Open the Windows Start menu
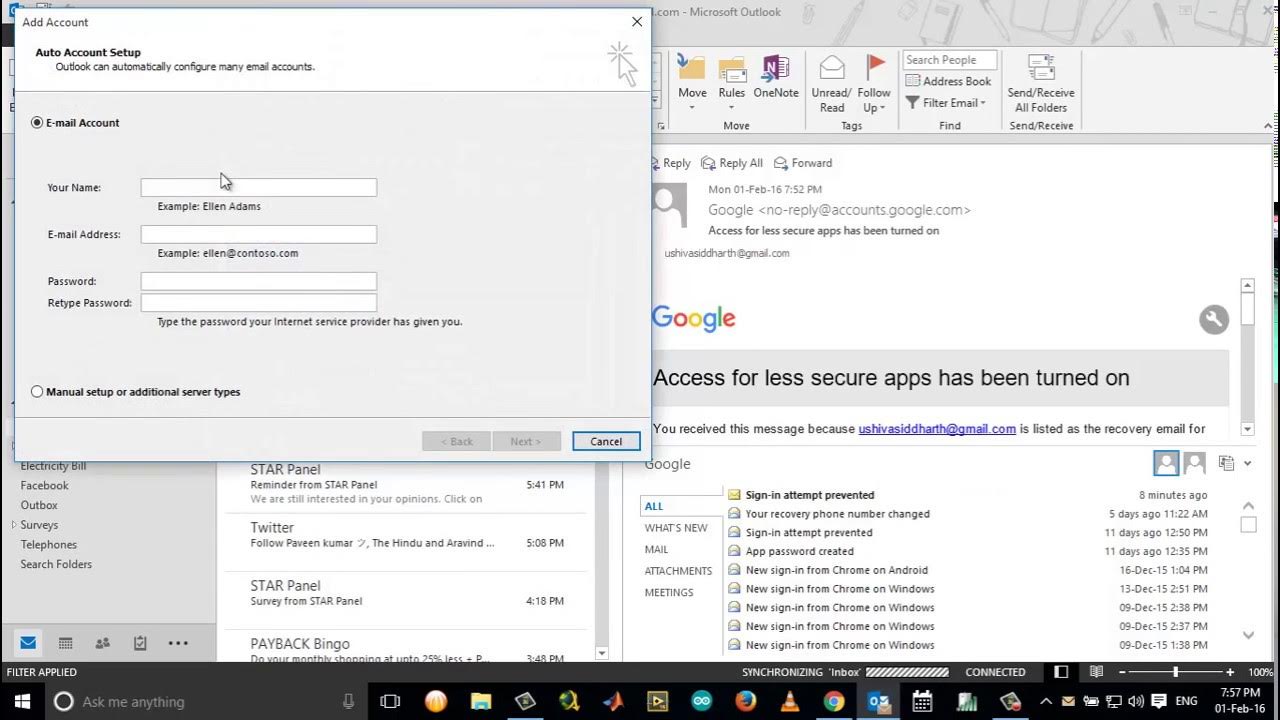The image size is (1280, 720). point(22,701)
